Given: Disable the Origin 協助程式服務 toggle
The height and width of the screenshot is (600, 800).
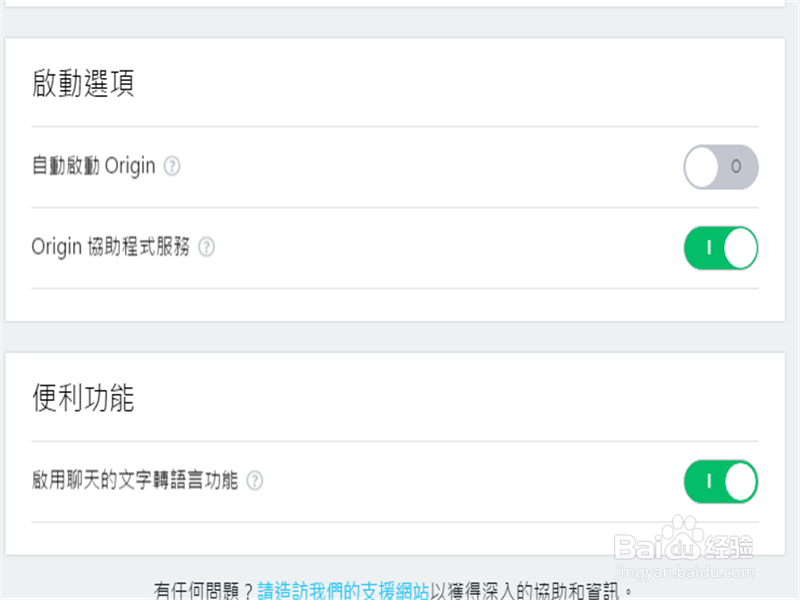Looking at the screenshot, I should click(x=720, y=247).
